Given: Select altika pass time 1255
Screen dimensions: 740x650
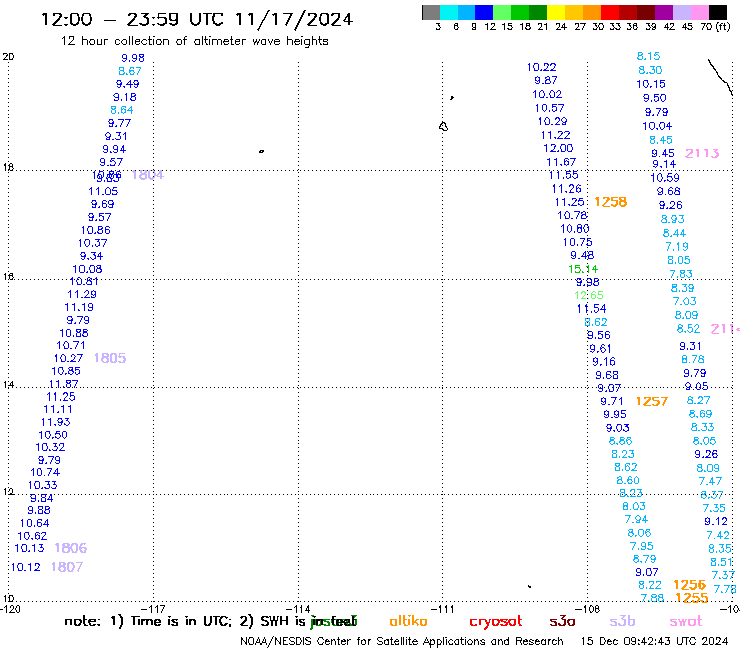Looking at the screenshot, I should pyautogui.click(x=692, y=598).
